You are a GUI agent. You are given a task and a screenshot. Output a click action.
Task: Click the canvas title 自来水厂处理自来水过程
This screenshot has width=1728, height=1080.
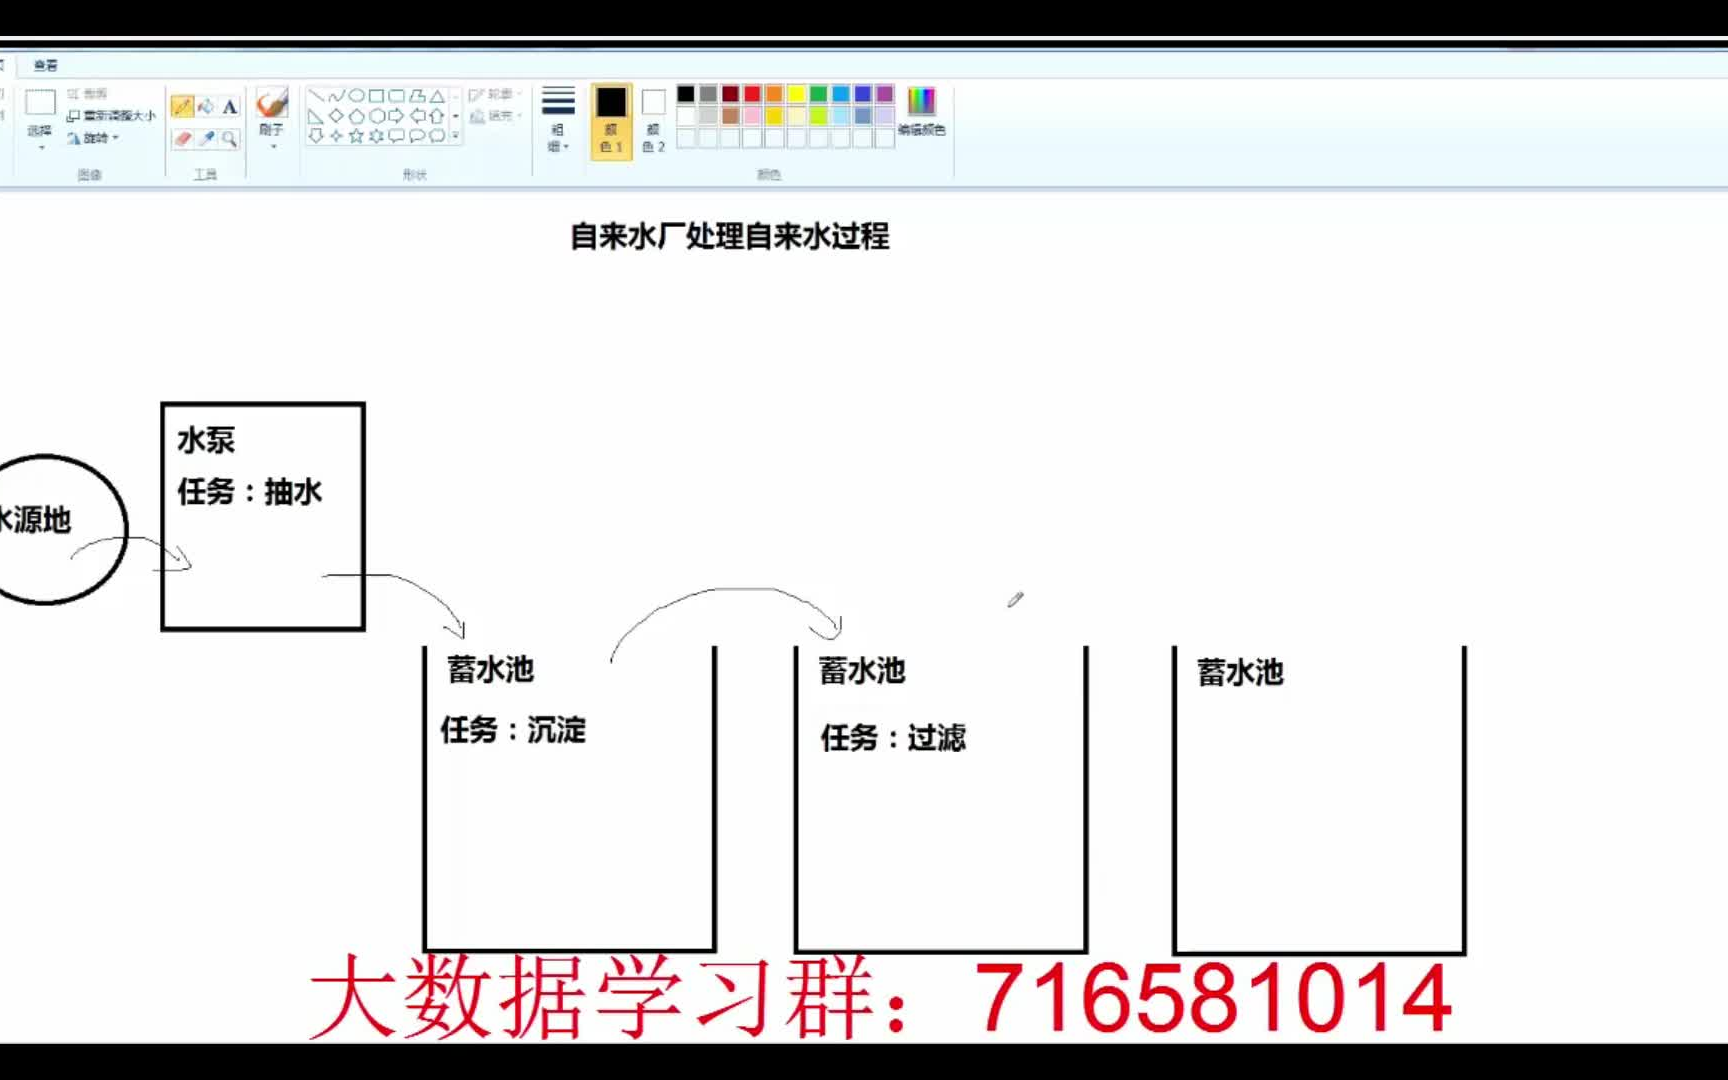coord(730,237)
